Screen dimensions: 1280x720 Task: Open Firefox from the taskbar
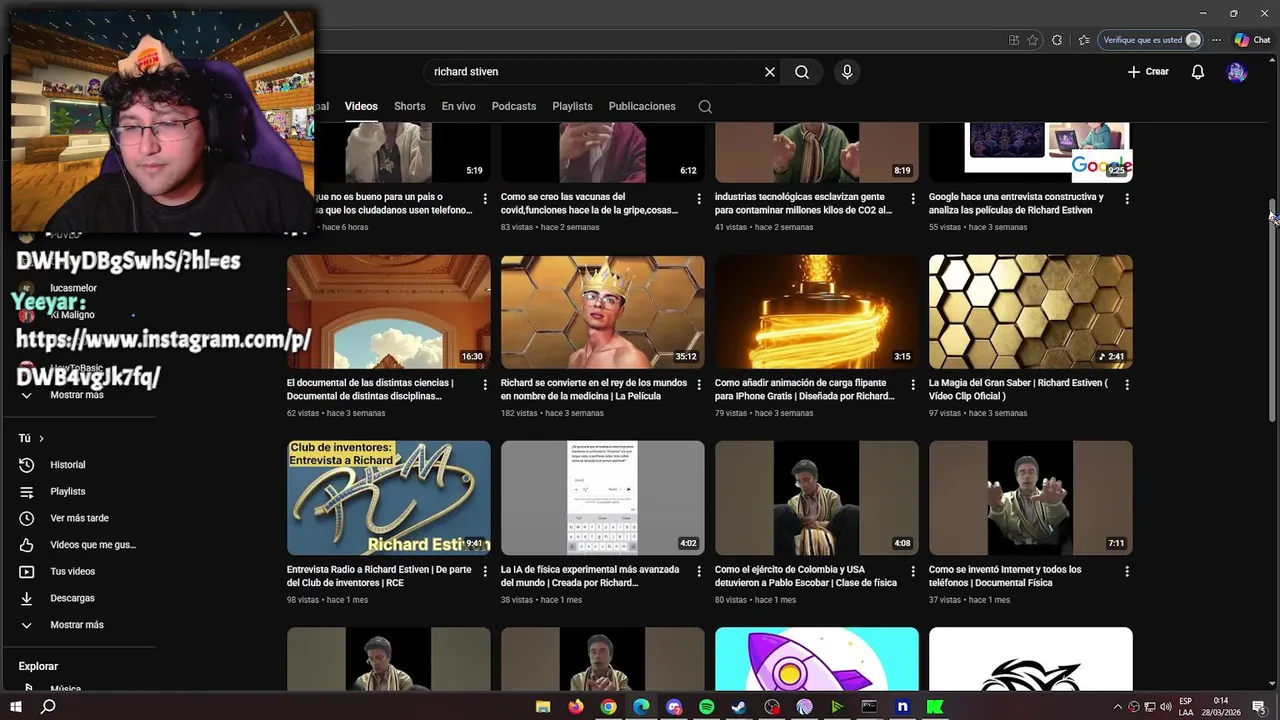click(575, 707)
